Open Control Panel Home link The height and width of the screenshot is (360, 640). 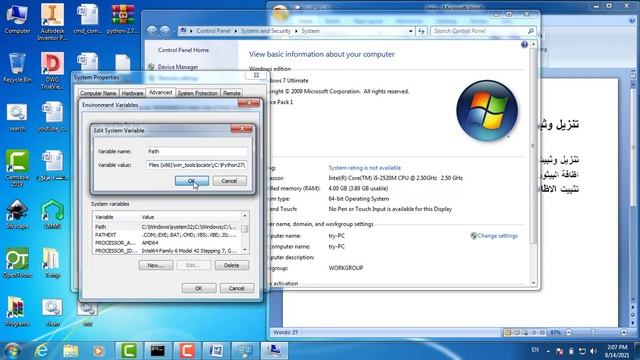pyautogui.click(x=183, y=50)
